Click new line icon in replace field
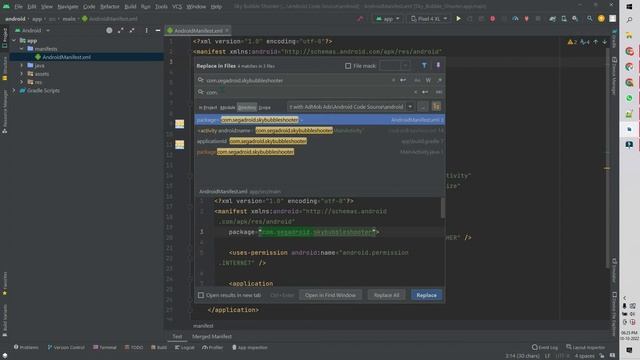 pos(425,92)
